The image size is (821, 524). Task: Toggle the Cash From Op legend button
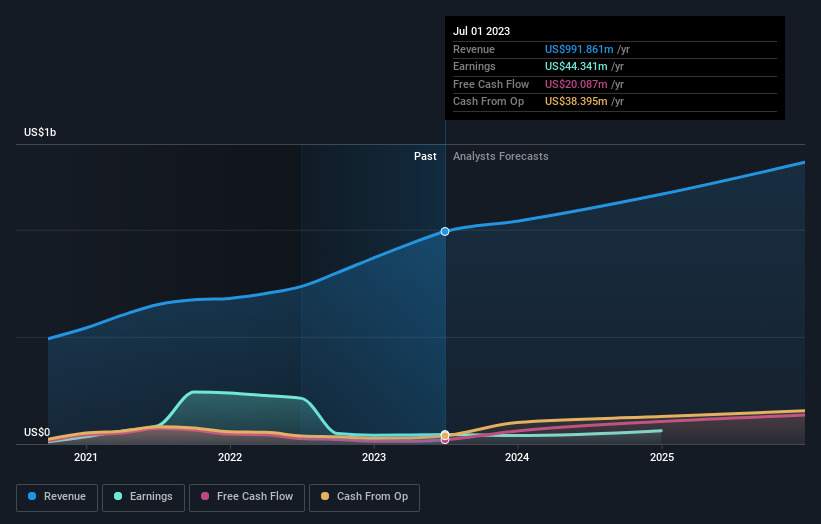tap(364, 497)
